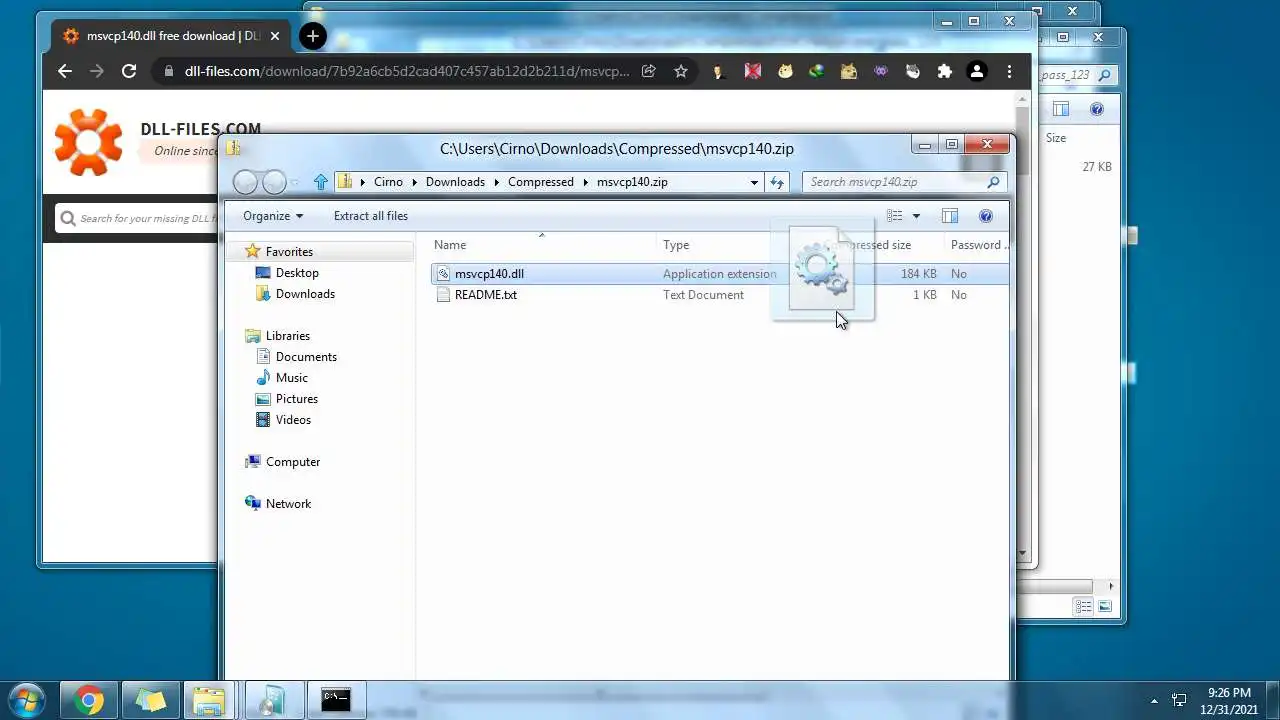The image size is (1280, 720).
Task: Select Downloads in the breadcrumb path
Action: pos(455,182)
